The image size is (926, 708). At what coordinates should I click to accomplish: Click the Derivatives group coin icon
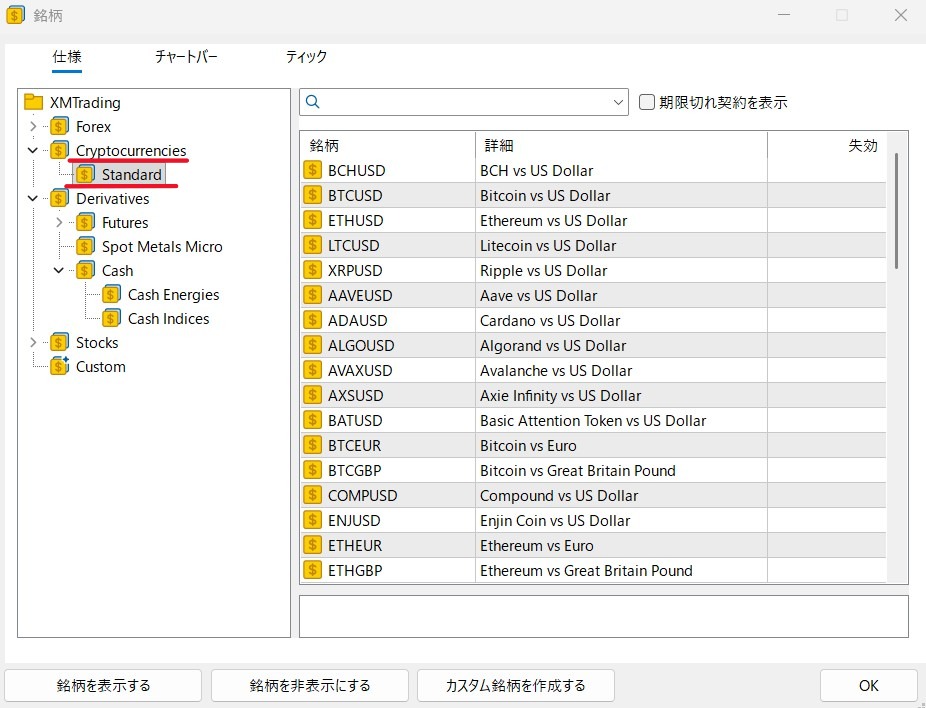59,198
